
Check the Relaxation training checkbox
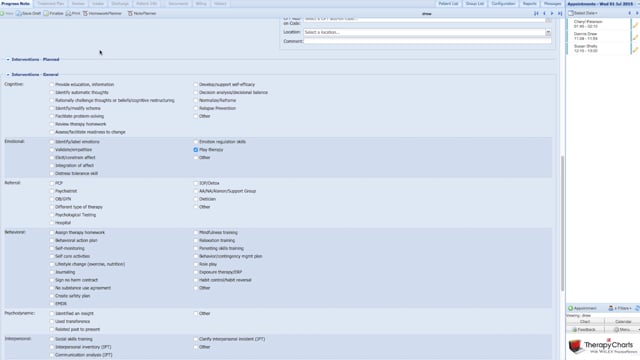point(196,240)
